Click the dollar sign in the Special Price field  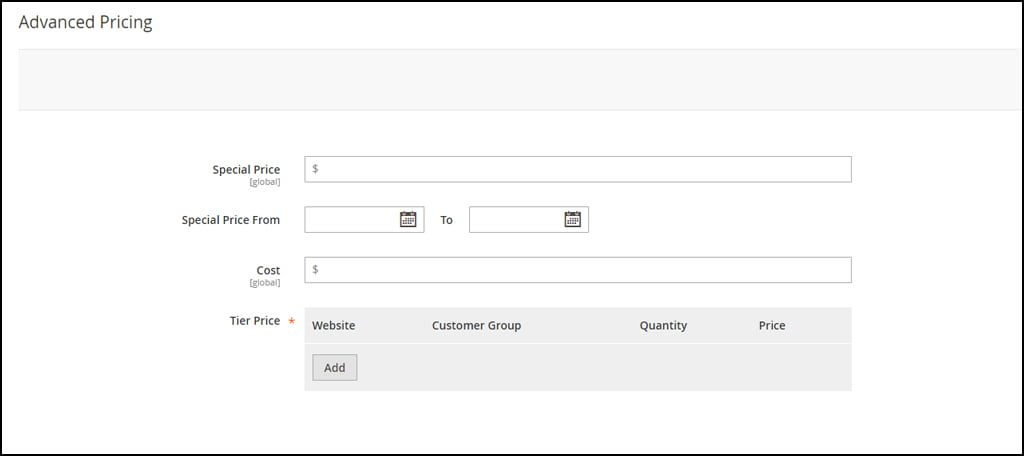[315, 169]
